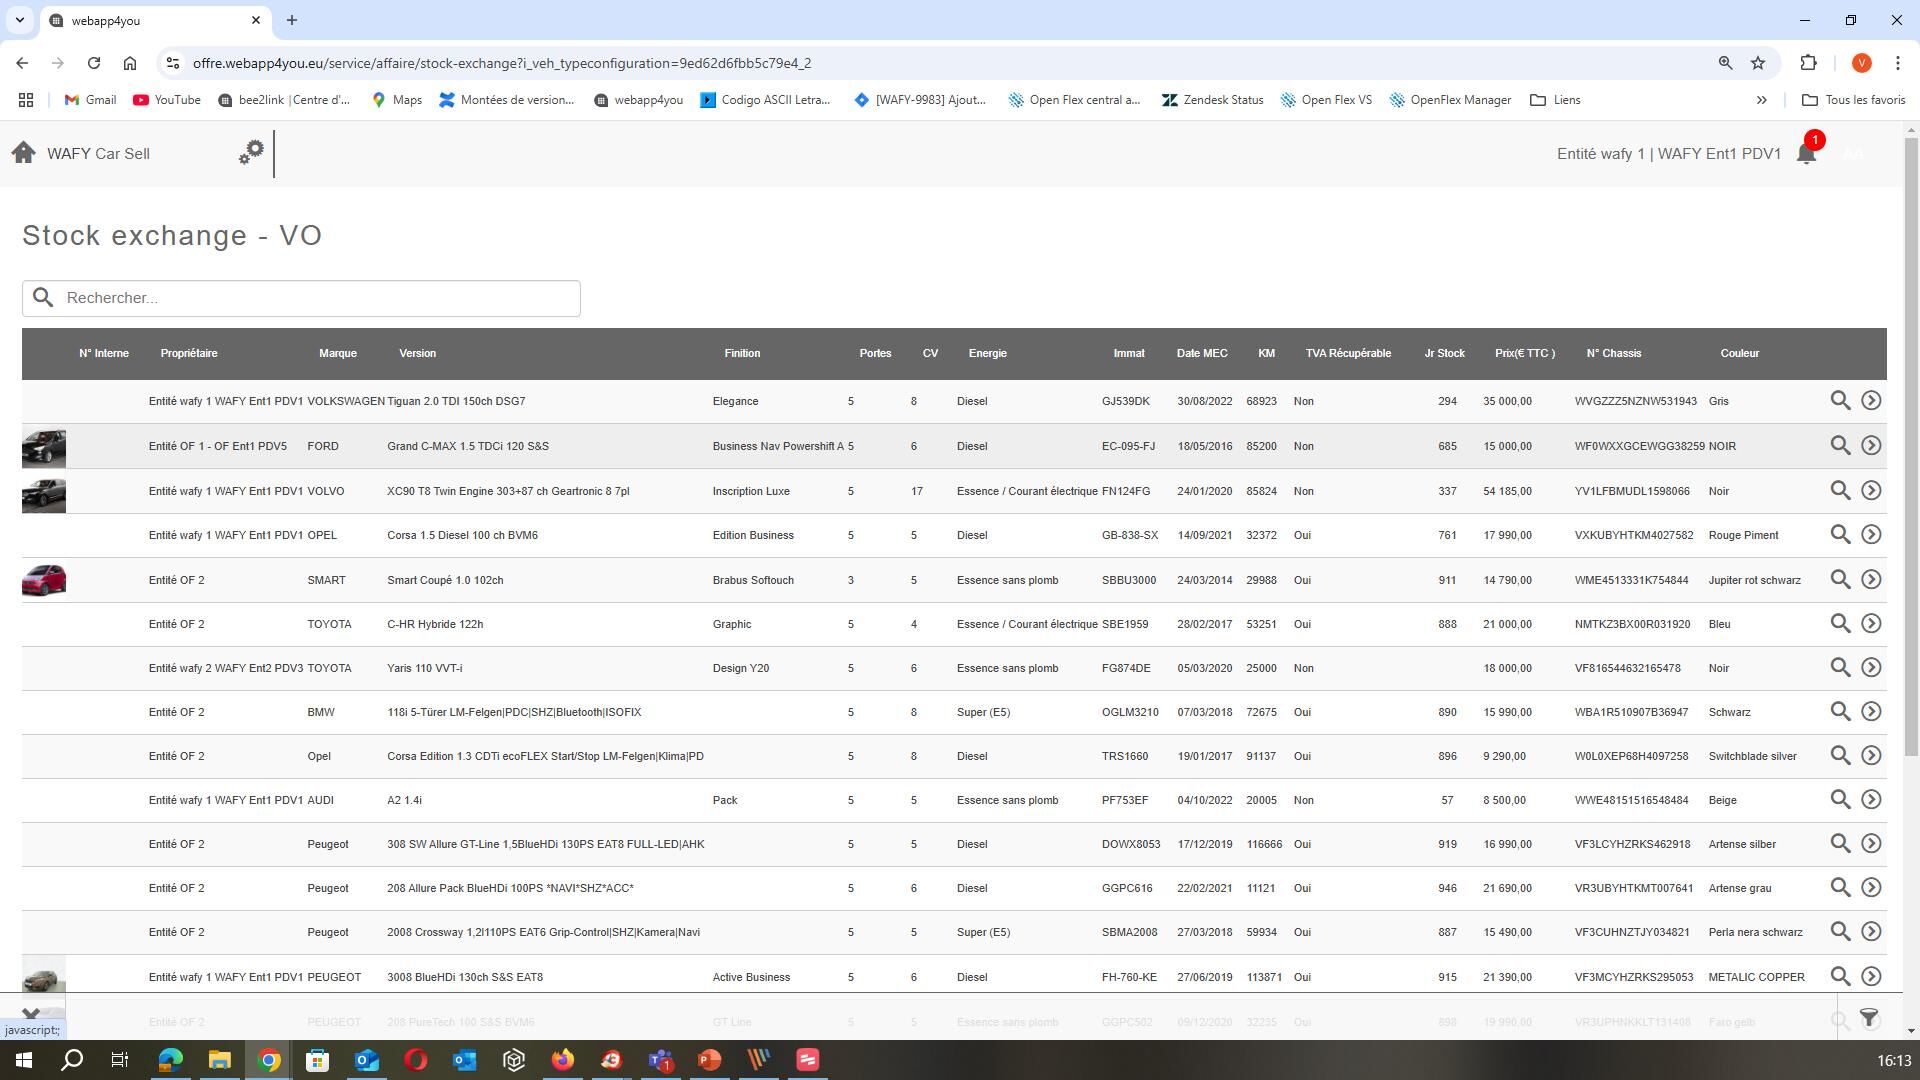Image resolution: width=1920 pixels, height=1080 pixels.
Task: View details of the Volkswagen Tiguan row
Action: coord(1840,400)
